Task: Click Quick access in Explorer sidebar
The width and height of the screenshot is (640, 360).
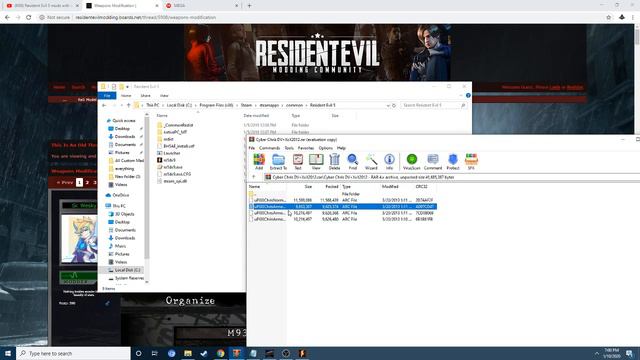Action: coord(123,120)
